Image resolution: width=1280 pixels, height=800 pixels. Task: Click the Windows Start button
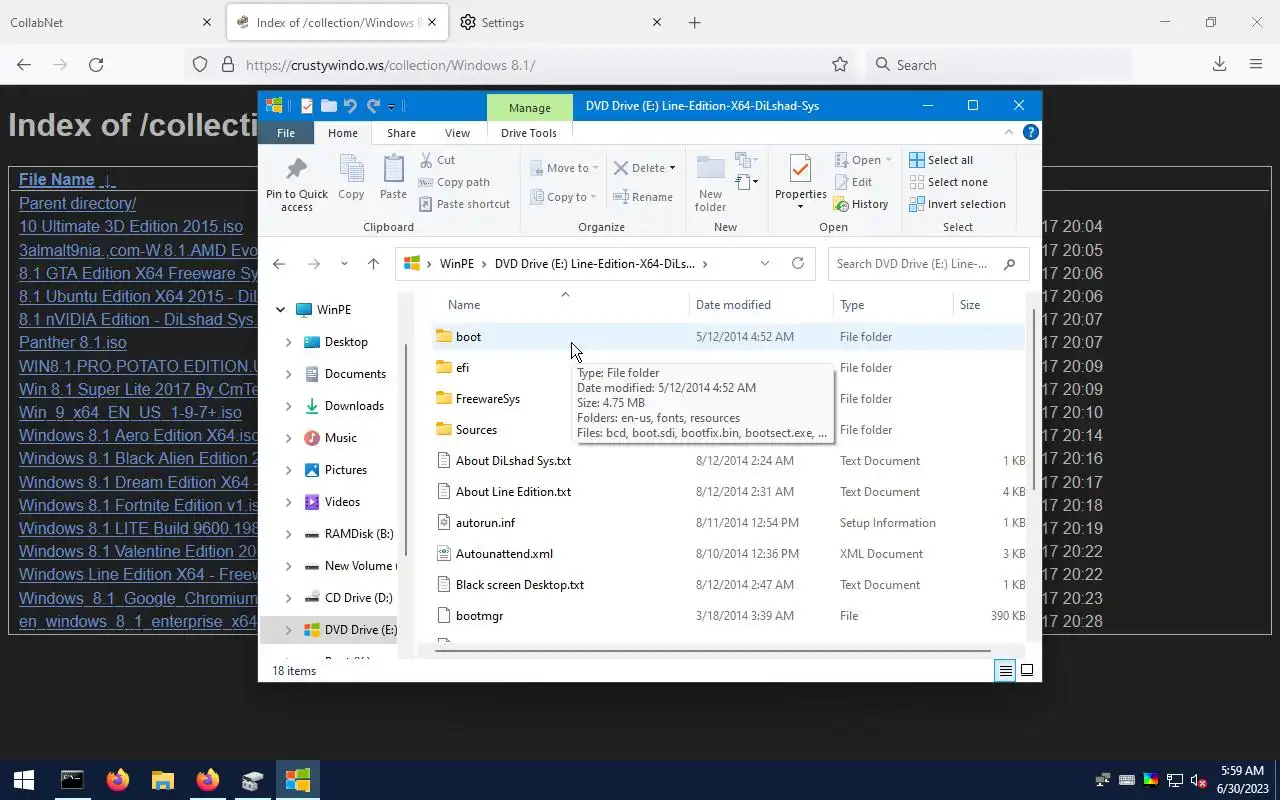(24, 780)
